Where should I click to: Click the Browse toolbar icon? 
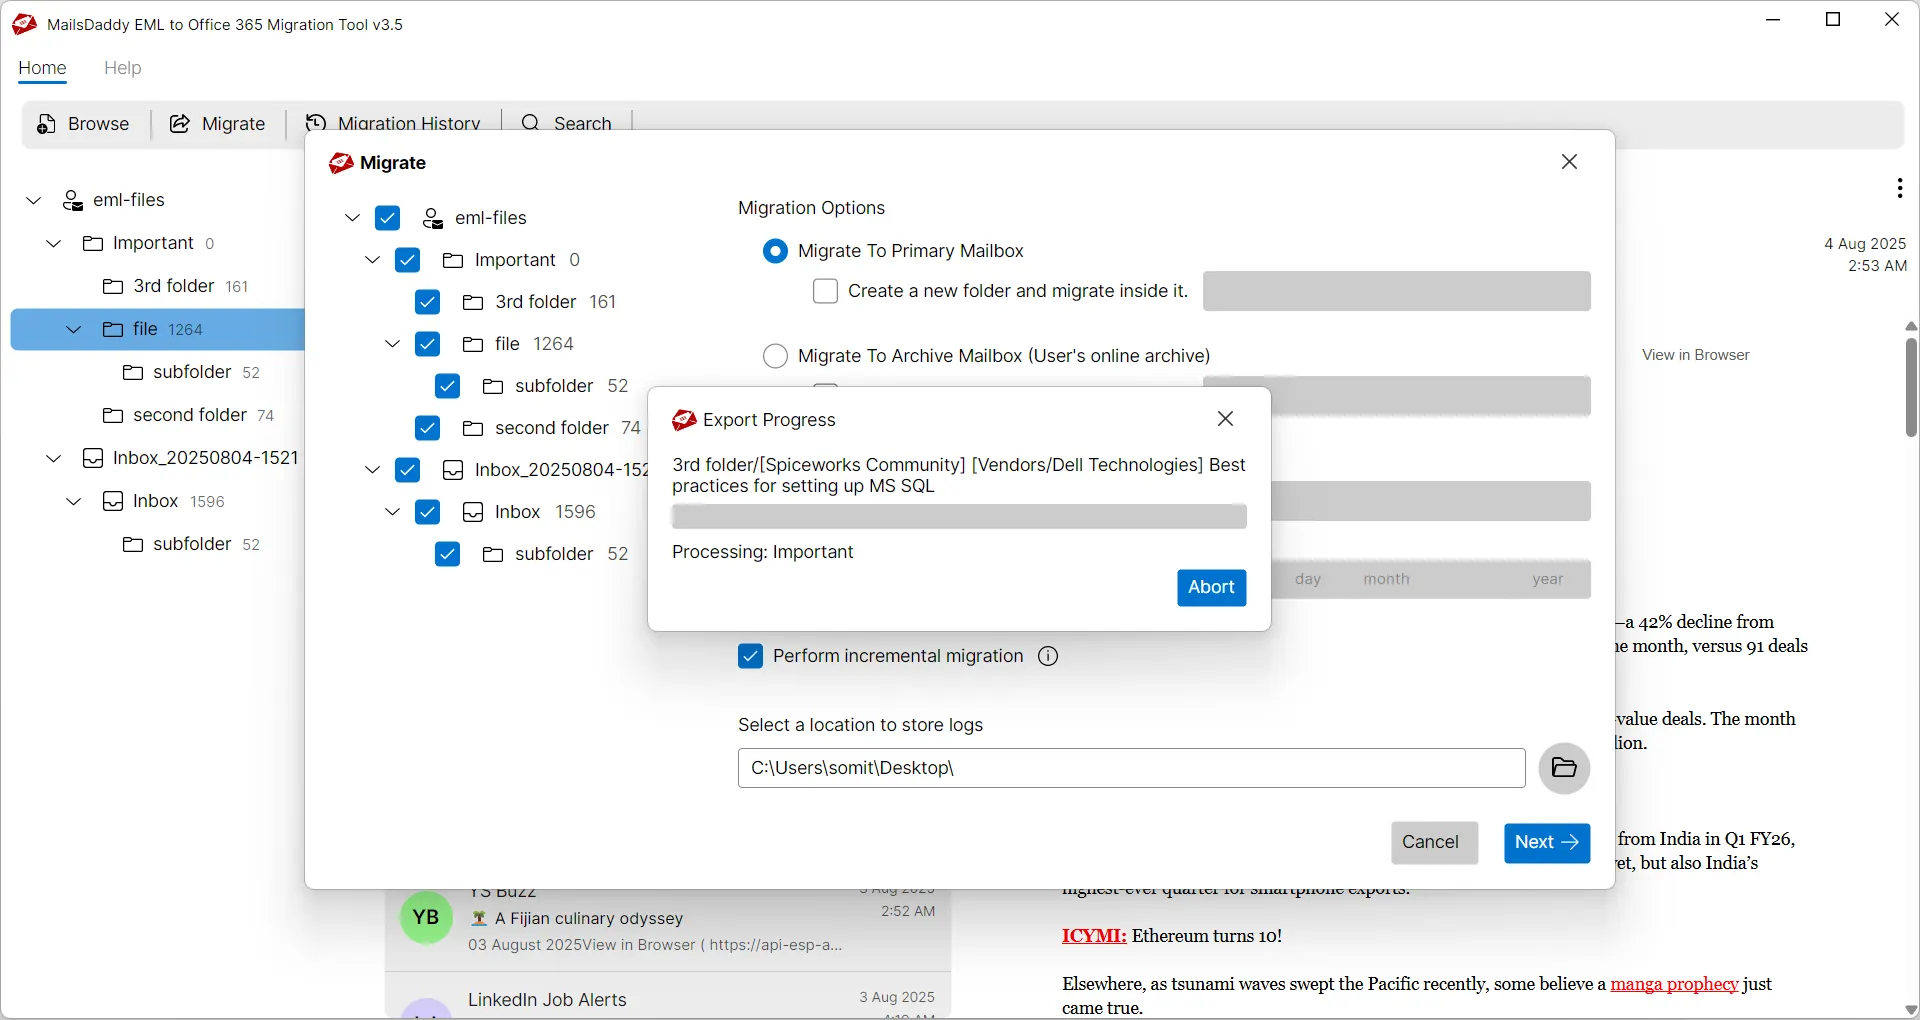pos(46,124)
